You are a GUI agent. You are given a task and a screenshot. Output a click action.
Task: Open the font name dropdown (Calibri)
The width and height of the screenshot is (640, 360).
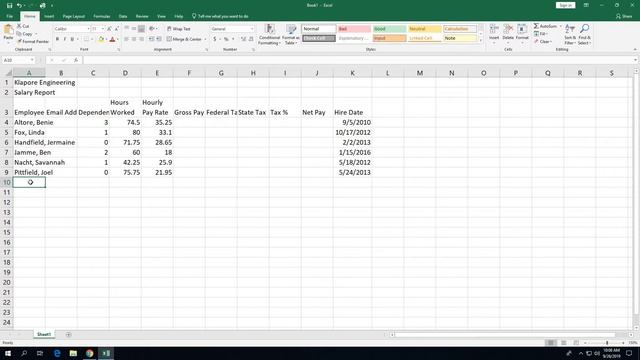(88, 29)
